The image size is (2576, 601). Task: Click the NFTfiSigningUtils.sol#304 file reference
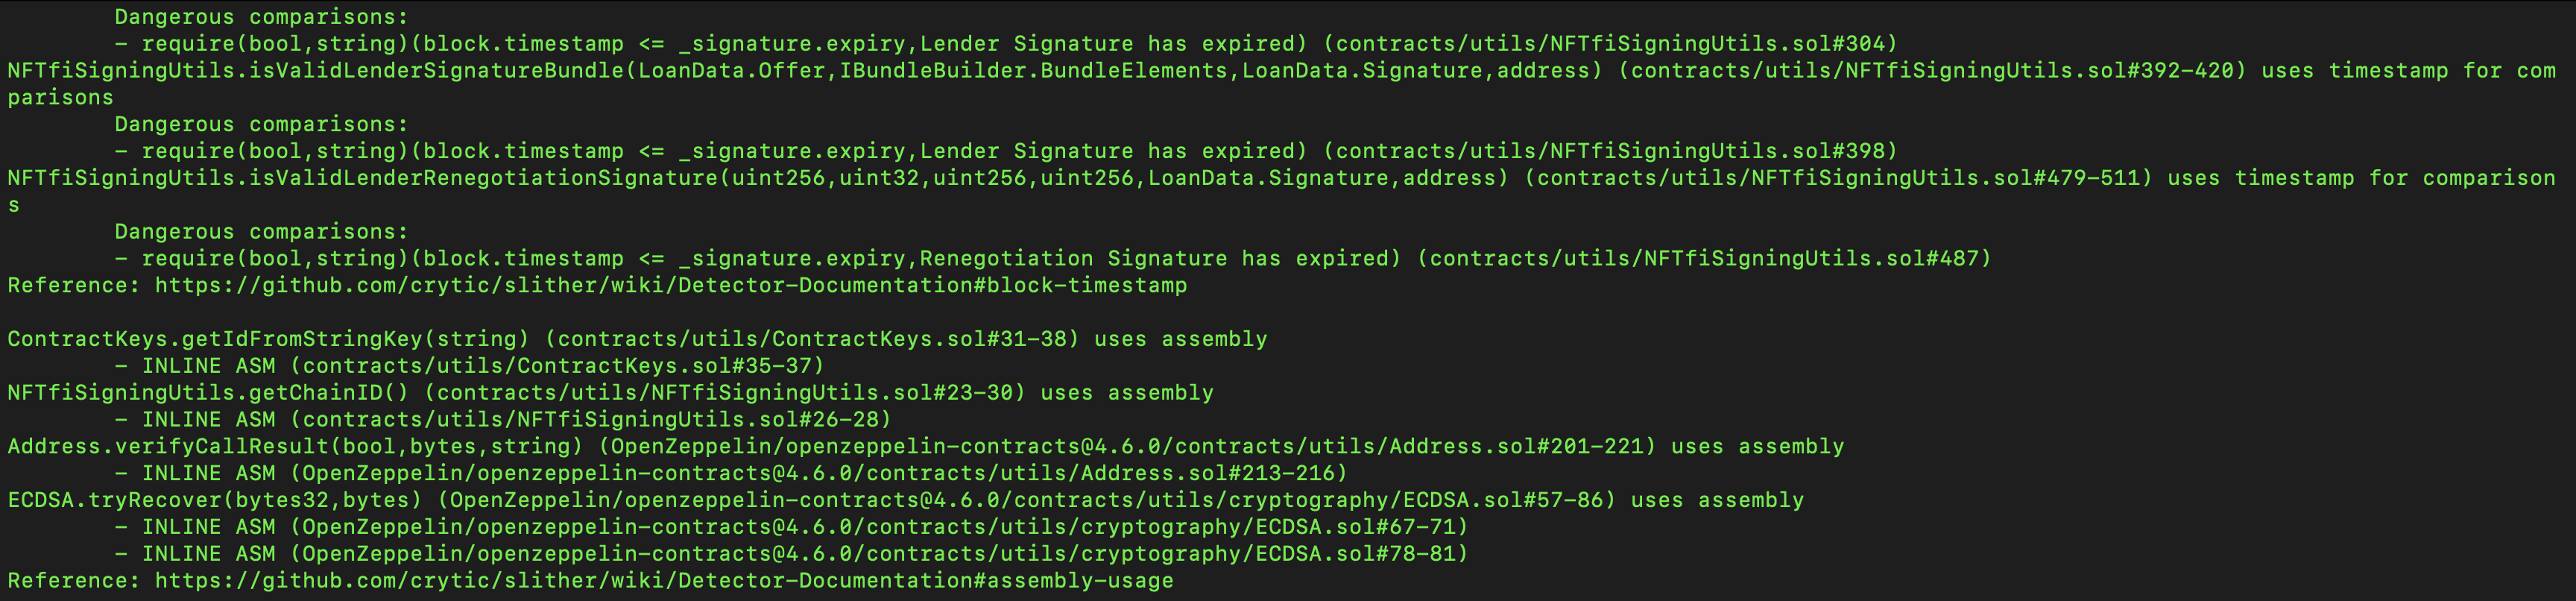[1610, 44]
